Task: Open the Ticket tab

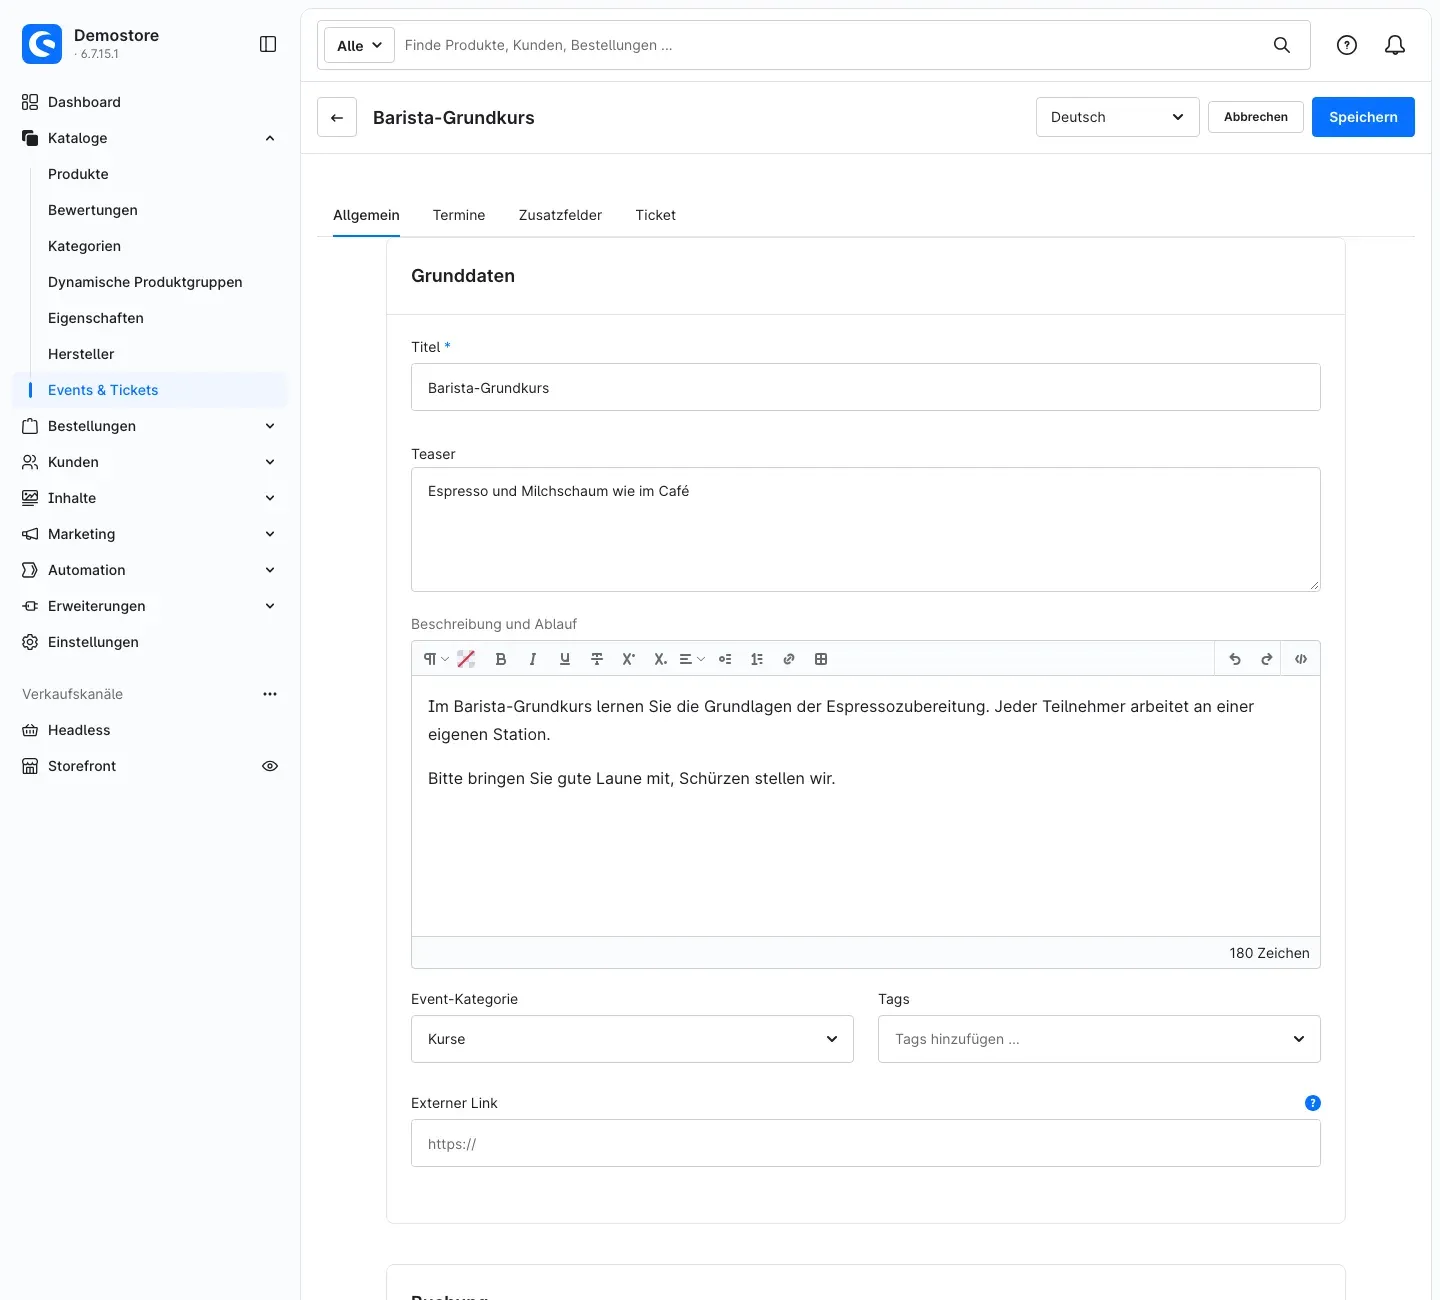Action: [656, 215]
